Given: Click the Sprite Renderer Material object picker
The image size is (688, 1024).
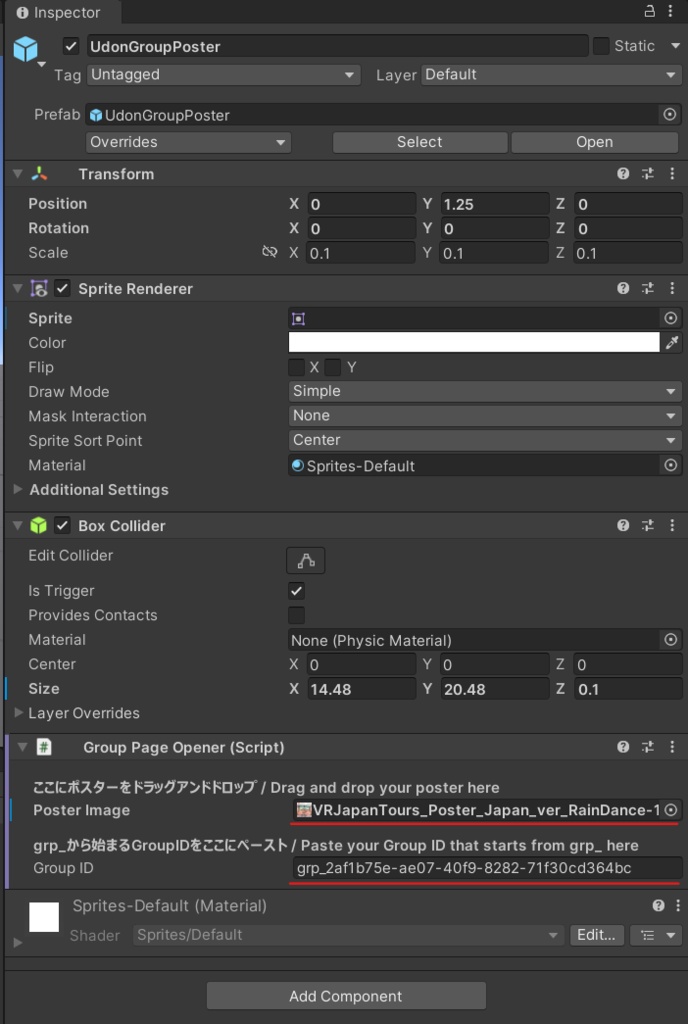Looking at the screenshot, I should tap(670, 465).
